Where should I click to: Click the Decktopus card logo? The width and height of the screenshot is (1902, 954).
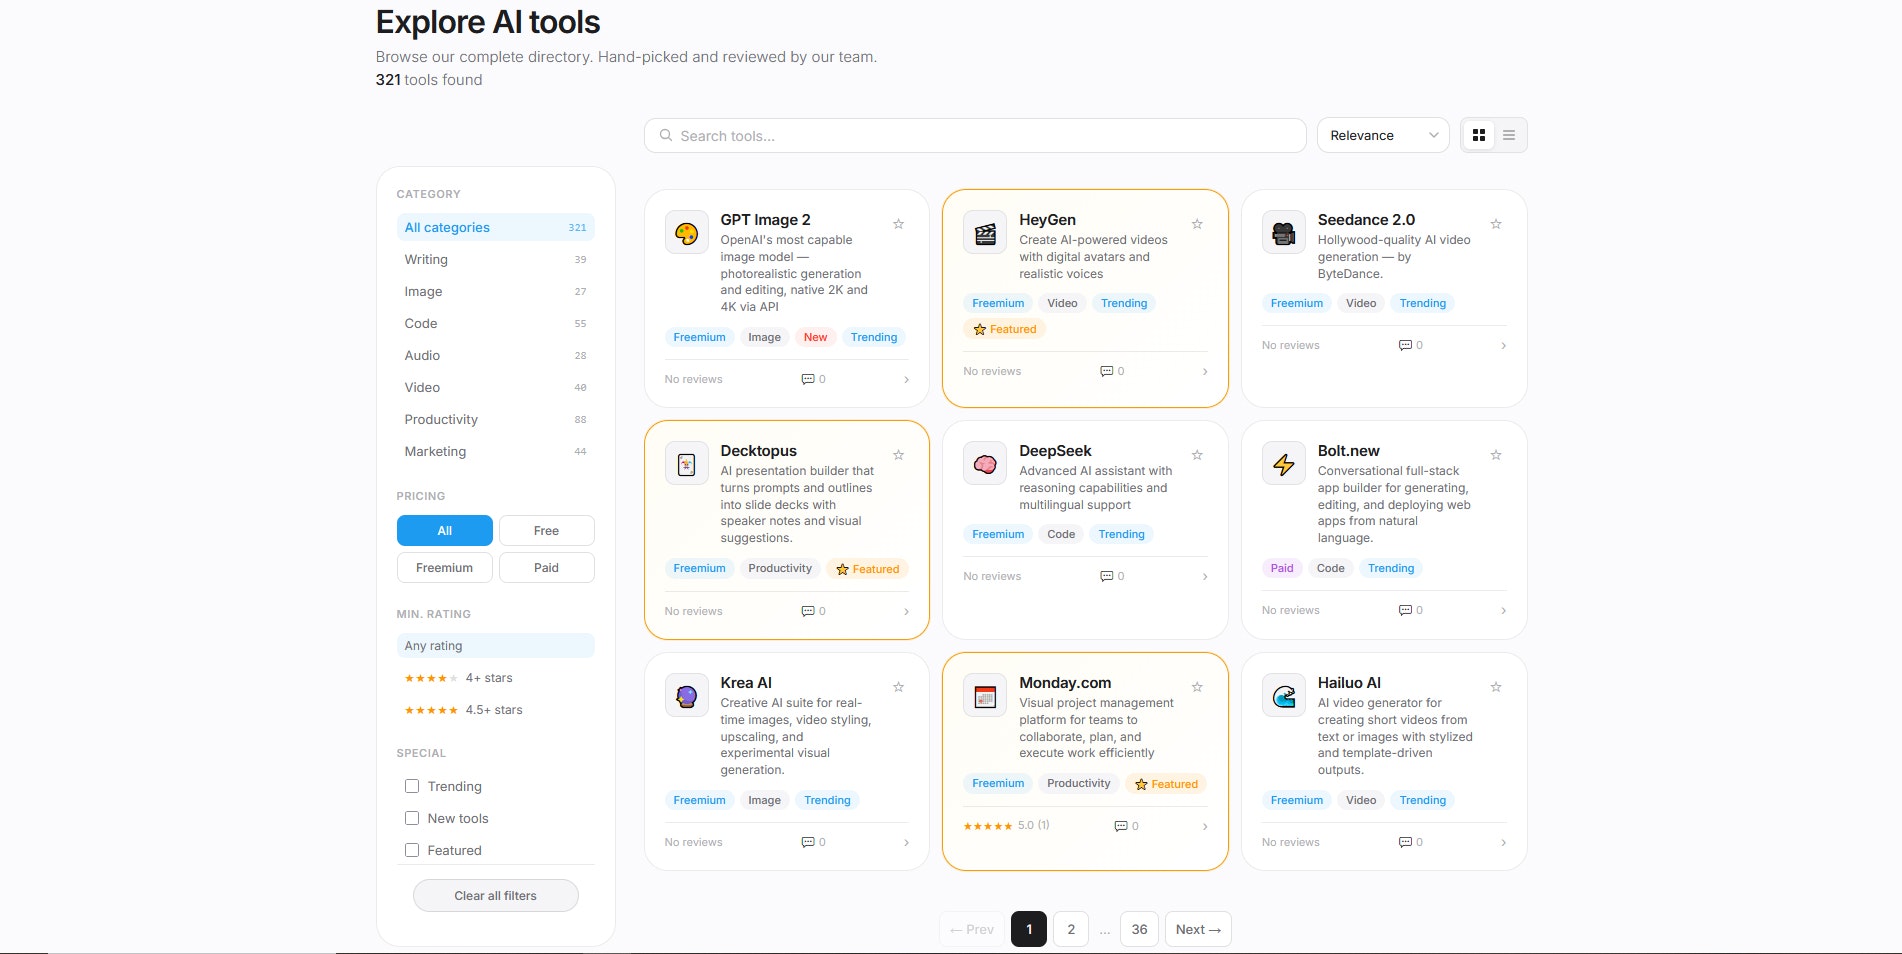point(687,464)
